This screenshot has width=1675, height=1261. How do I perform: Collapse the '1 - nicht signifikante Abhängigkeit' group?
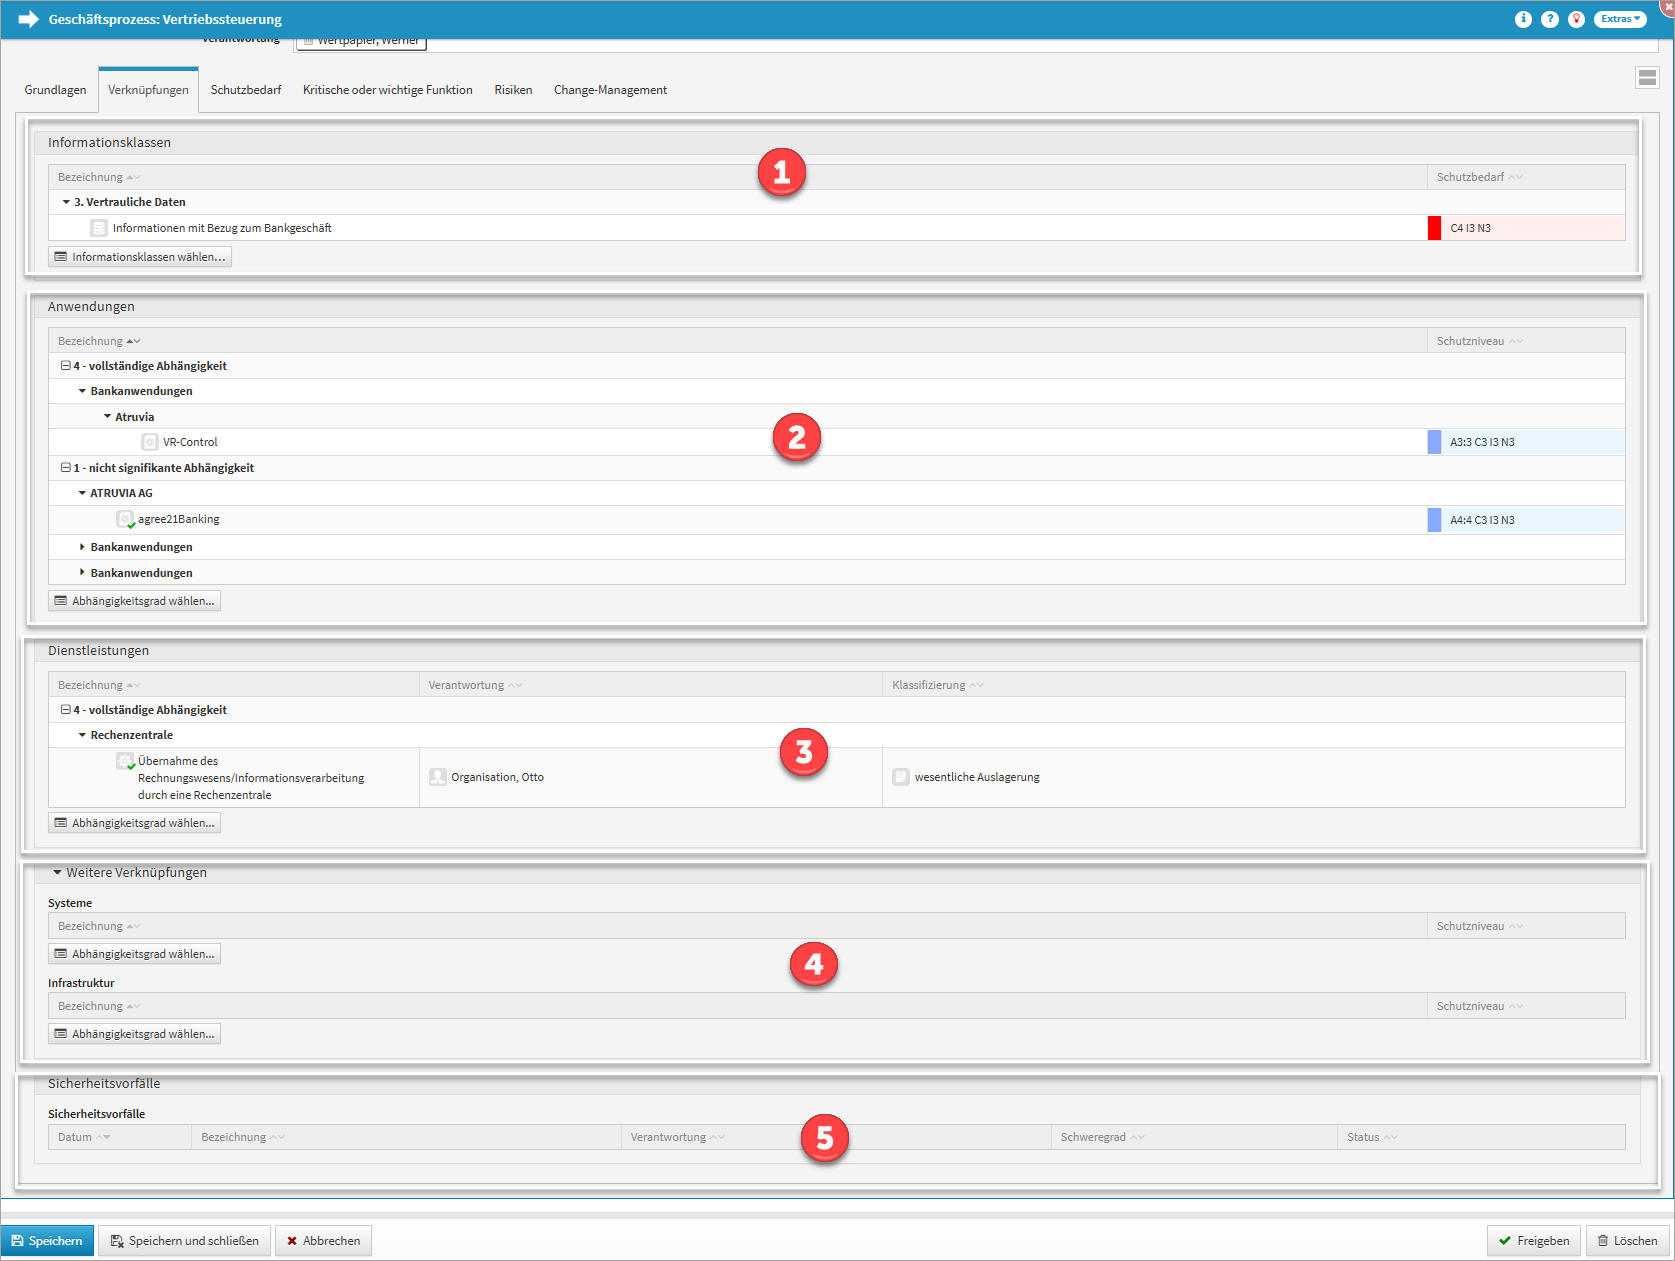click(66, 468)
